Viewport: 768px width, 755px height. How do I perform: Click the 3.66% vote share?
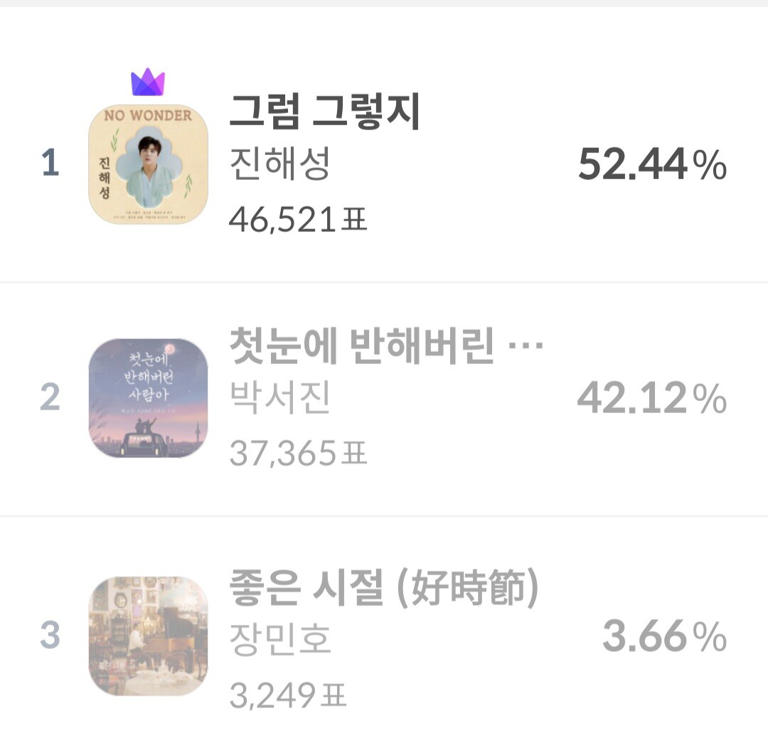[x=664, y=636]
